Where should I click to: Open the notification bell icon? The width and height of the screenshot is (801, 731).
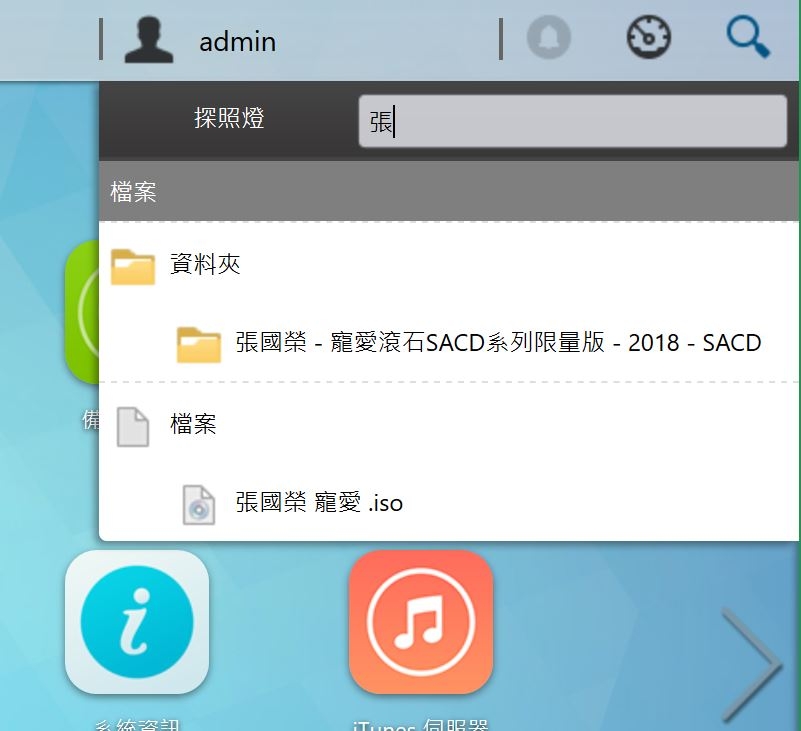click(549, 37)
